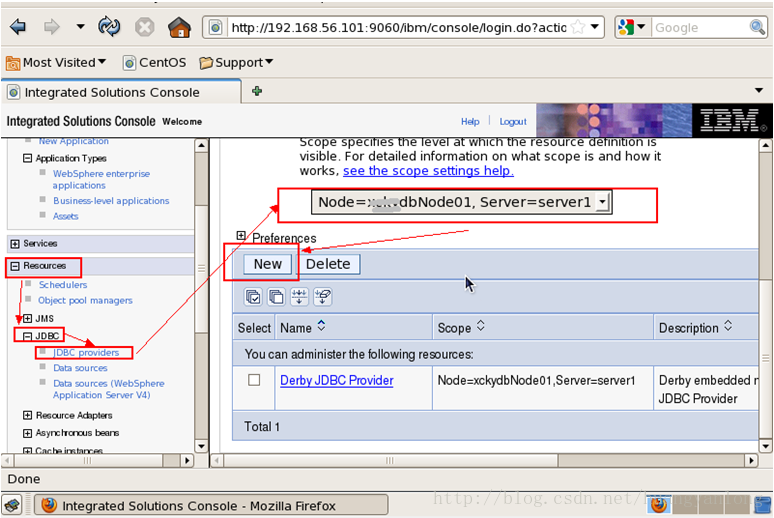The height and width of the screenshot is (518, 774).
Task: Bookmark this page with the star icon
Action: pos(578,27)
